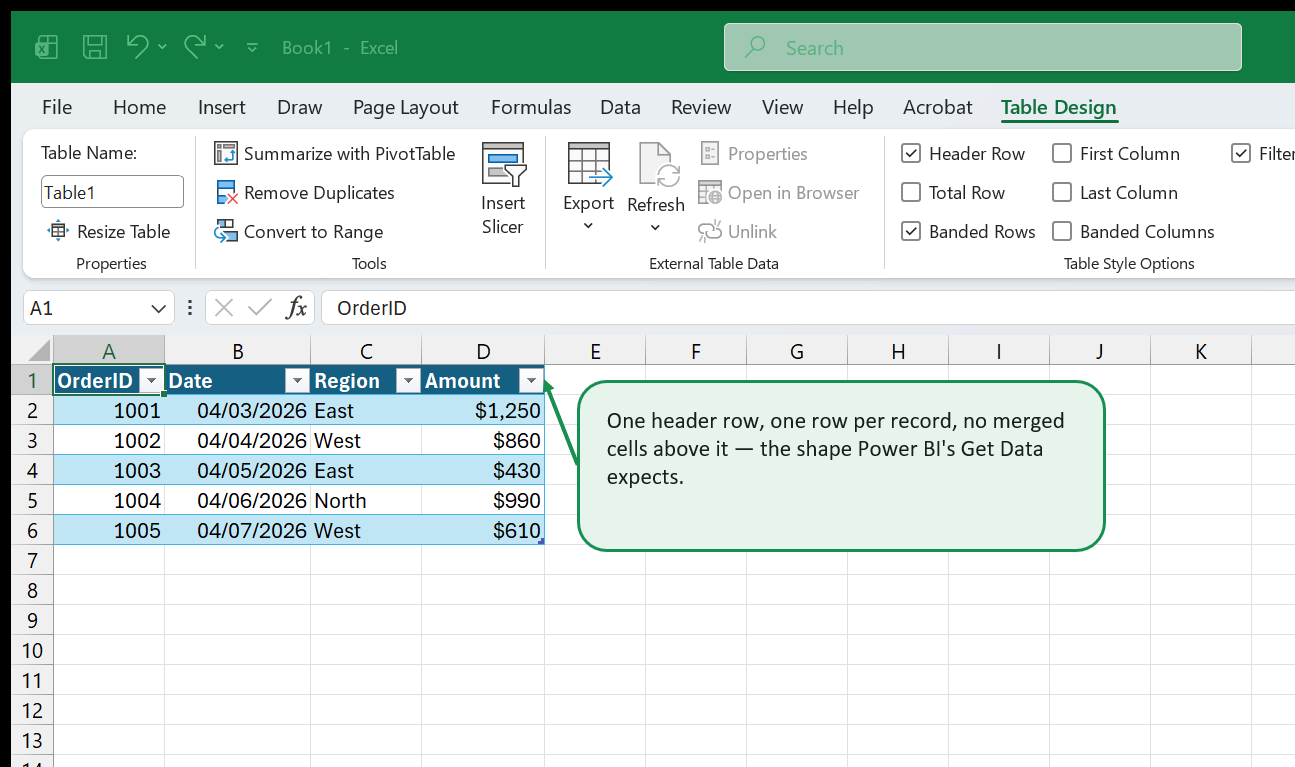Viewport: 1295px width, 767px height.
Task: Click external data Properties button
Action: coord(754,154)
